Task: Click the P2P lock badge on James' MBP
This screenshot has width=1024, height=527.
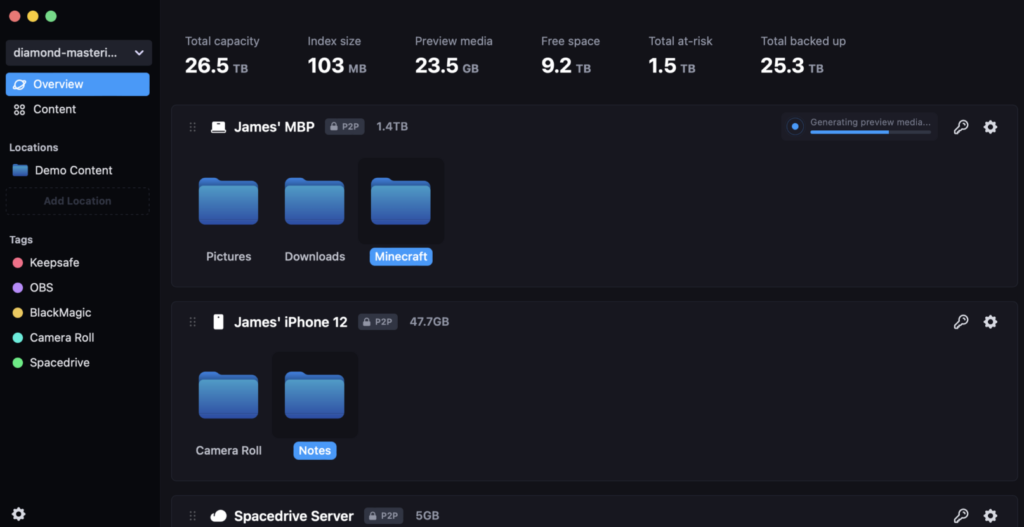Action: coord(345,127)
